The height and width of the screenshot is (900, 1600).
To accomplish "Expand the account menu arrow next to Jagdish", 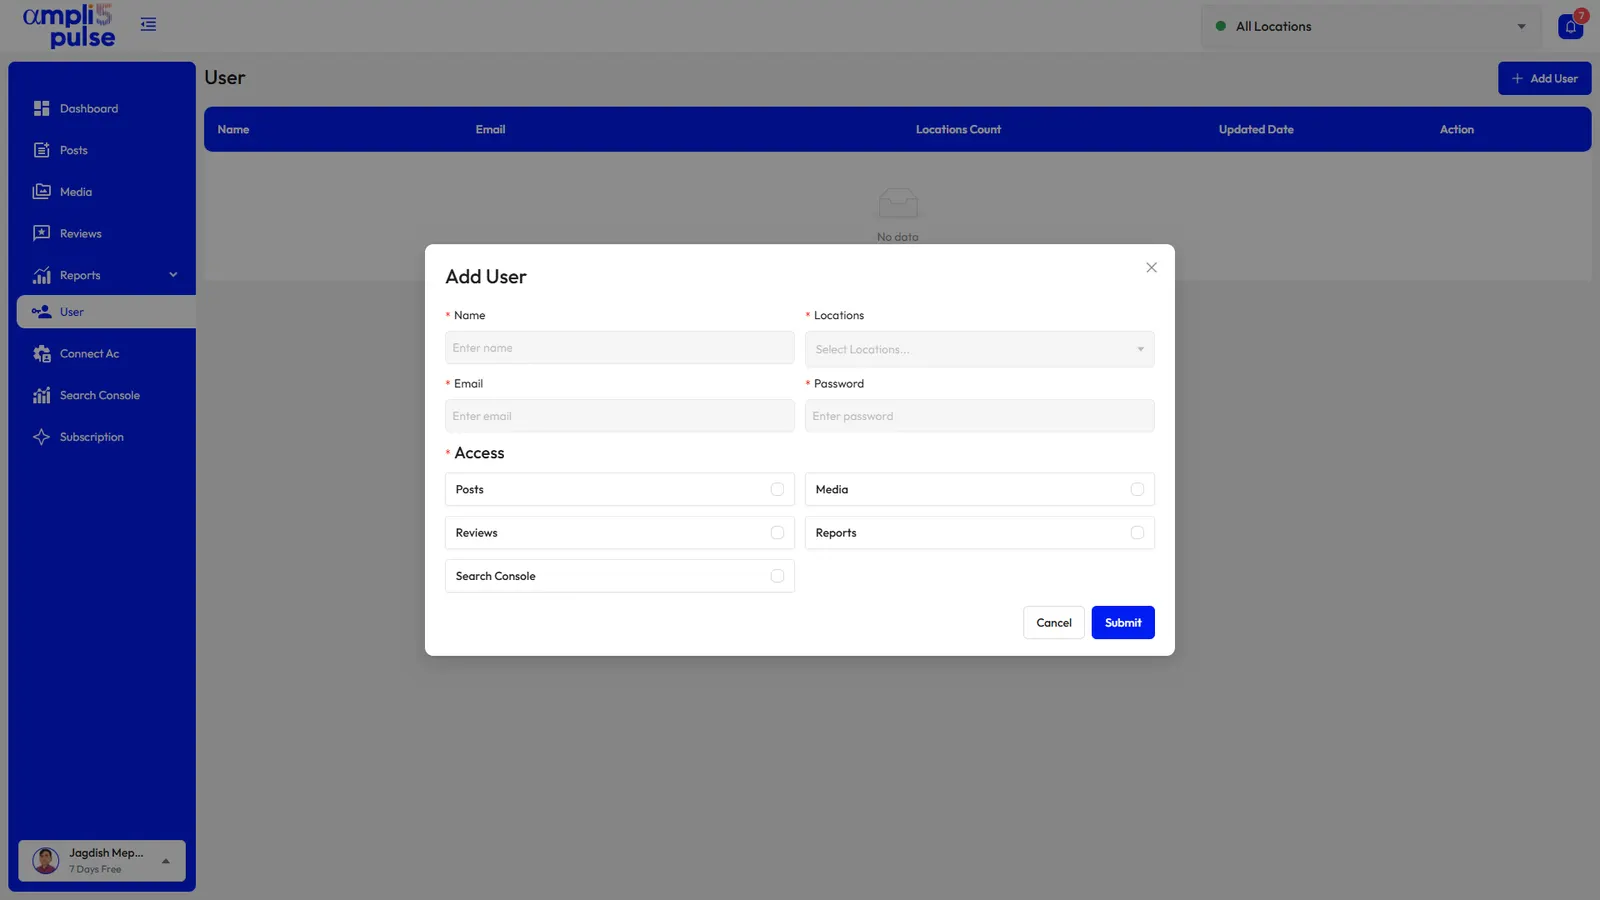I will click(166, 861).
